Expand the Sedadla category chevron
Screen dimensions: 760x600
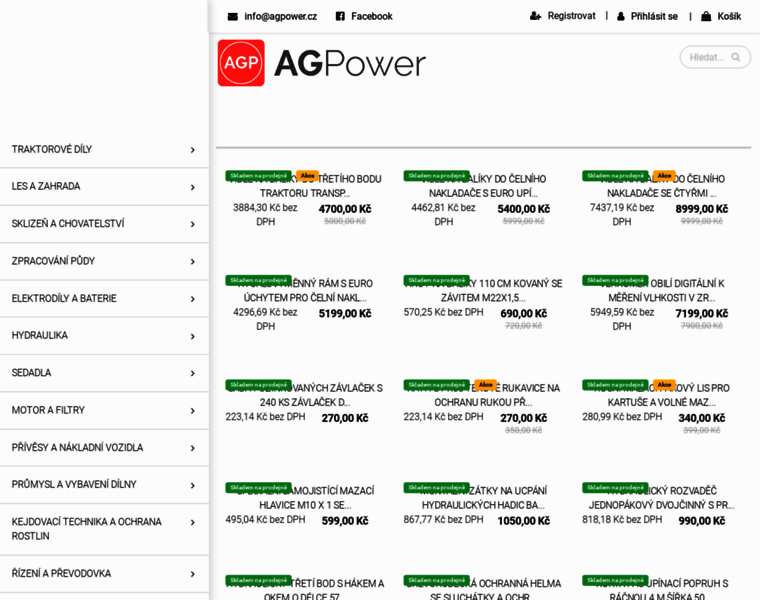192,373
